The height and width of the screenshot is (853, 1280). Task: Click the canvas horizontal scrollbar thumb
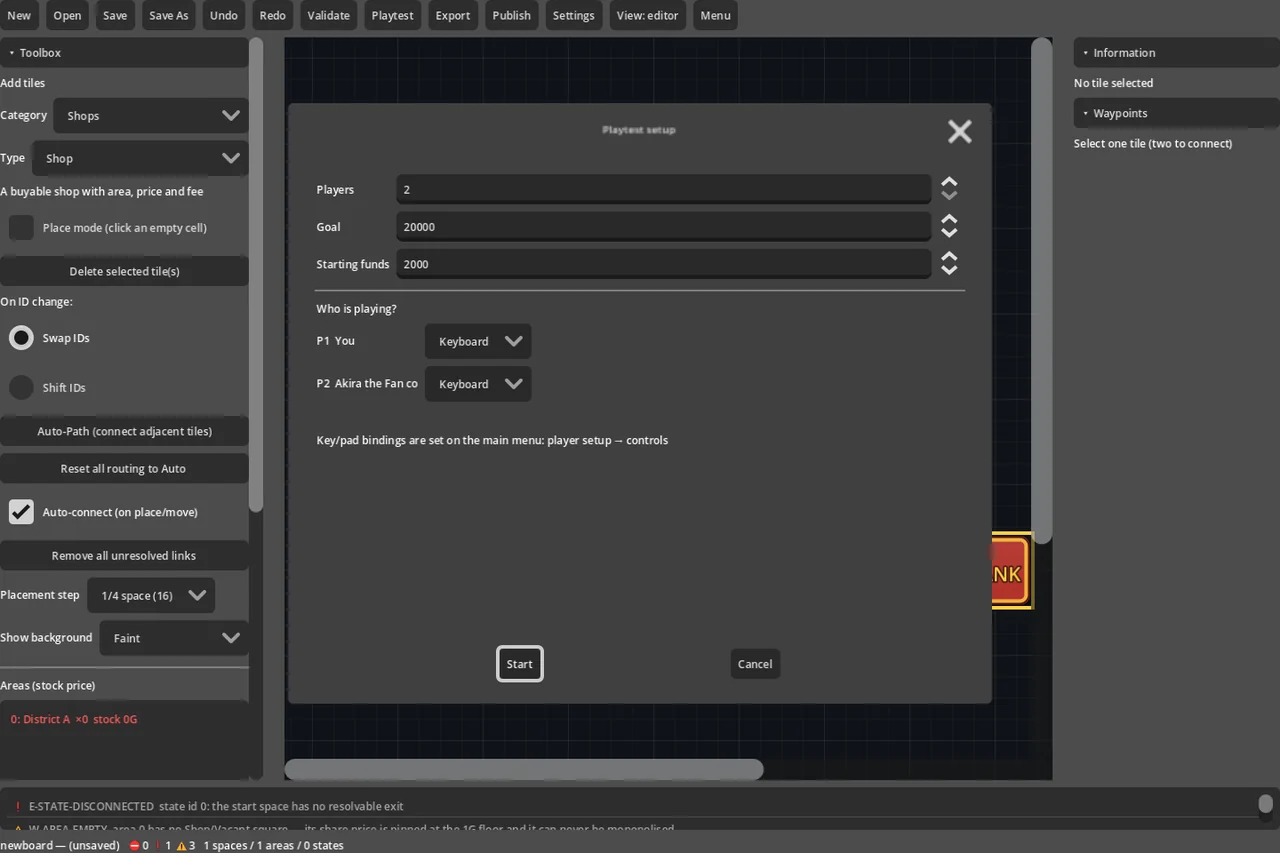[524, 769]
